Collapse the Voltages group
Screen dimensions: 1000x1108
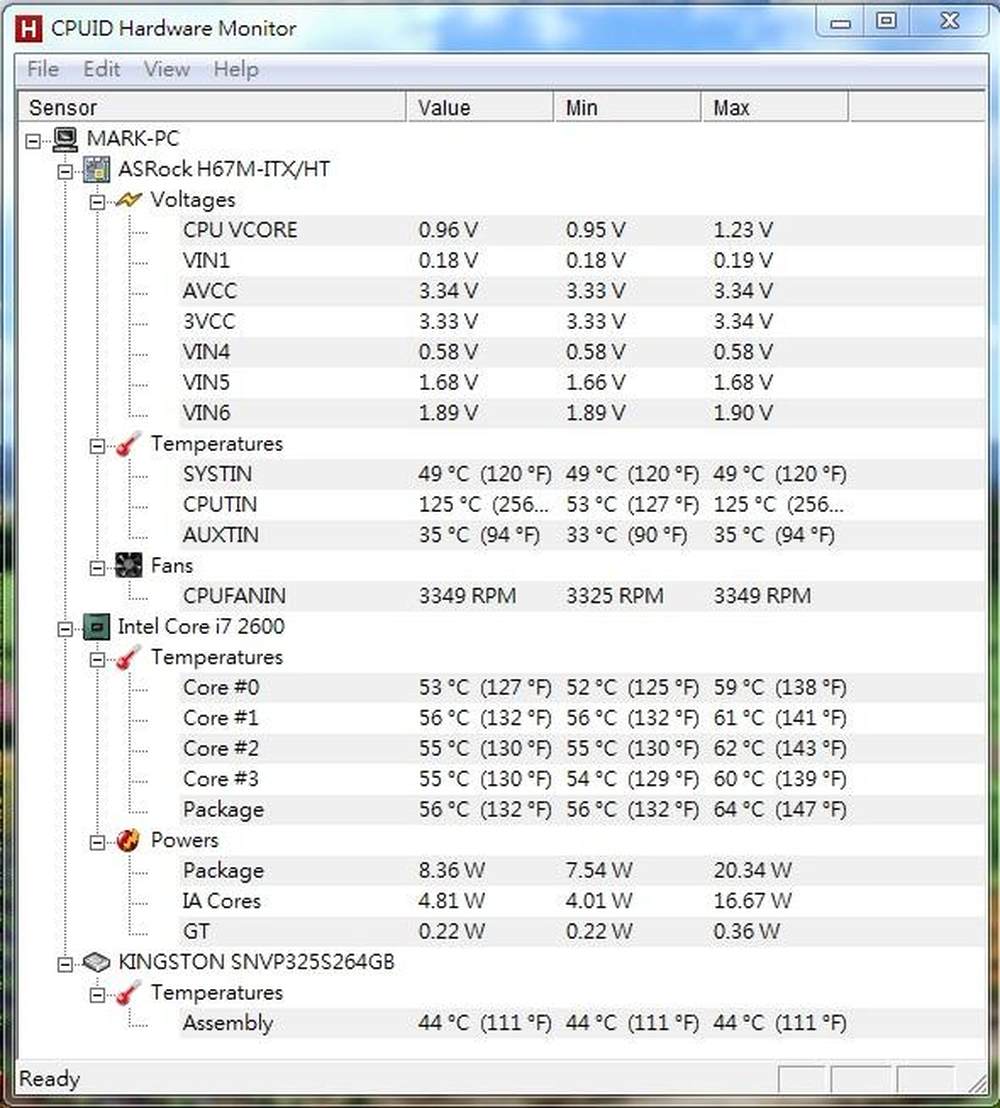[98, 203]
